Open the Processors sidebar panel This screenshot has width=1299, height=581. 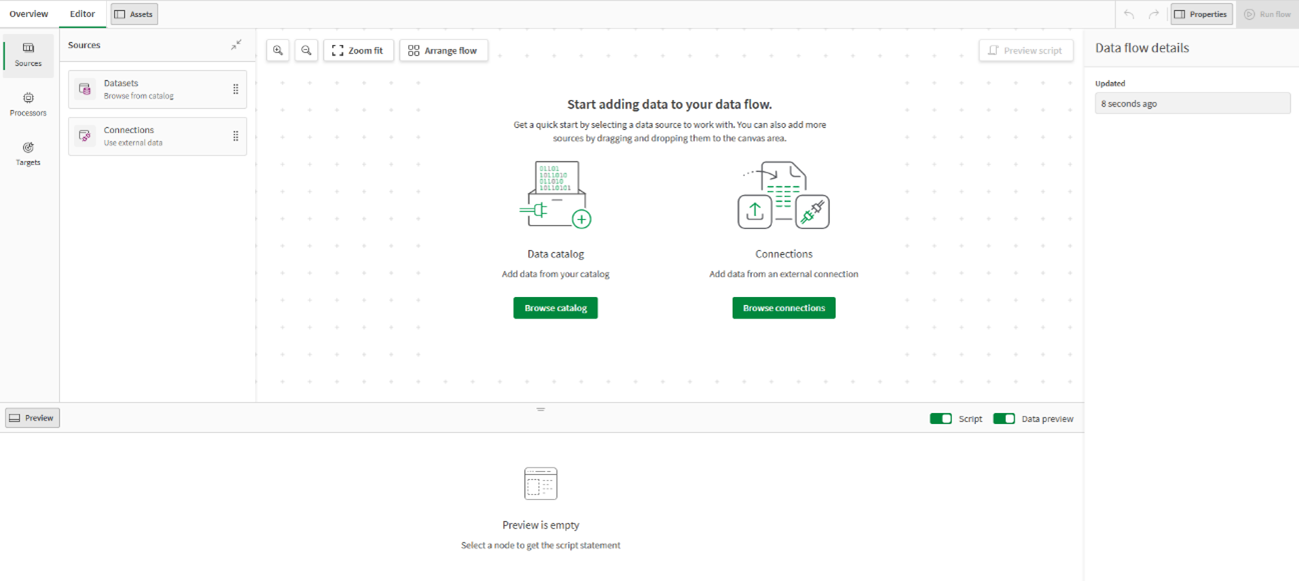coord(28,104)
